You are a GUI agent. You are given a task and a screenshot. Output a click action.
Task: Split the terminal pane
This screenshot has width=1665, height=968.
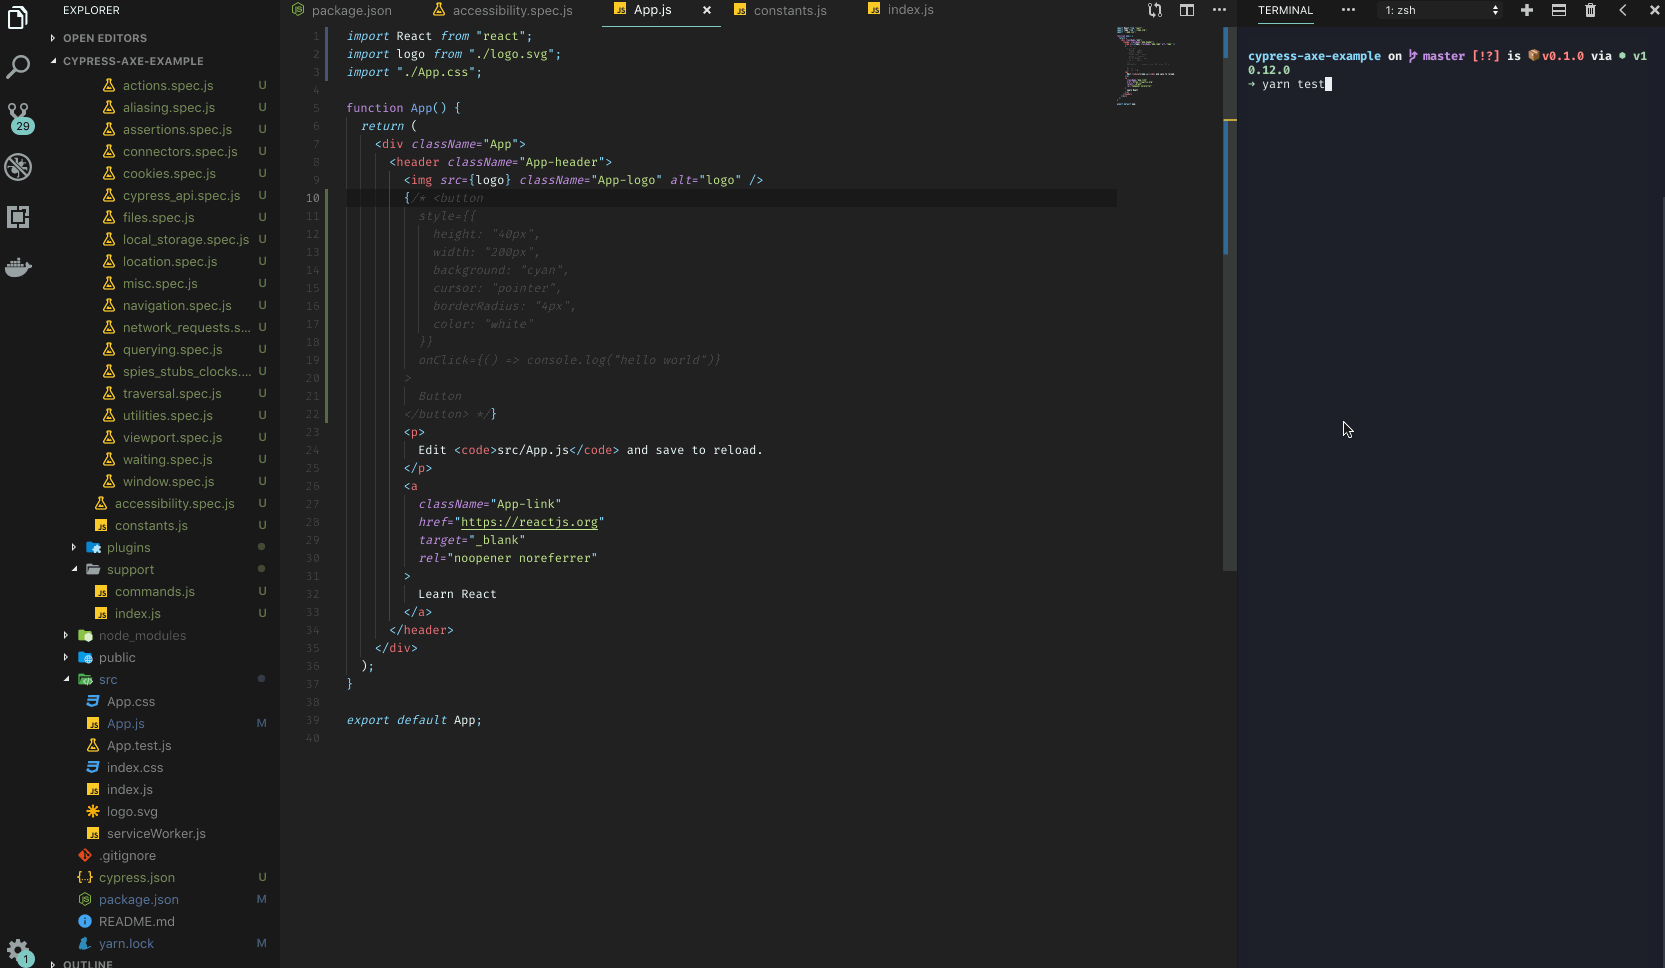pos(1558,10)
